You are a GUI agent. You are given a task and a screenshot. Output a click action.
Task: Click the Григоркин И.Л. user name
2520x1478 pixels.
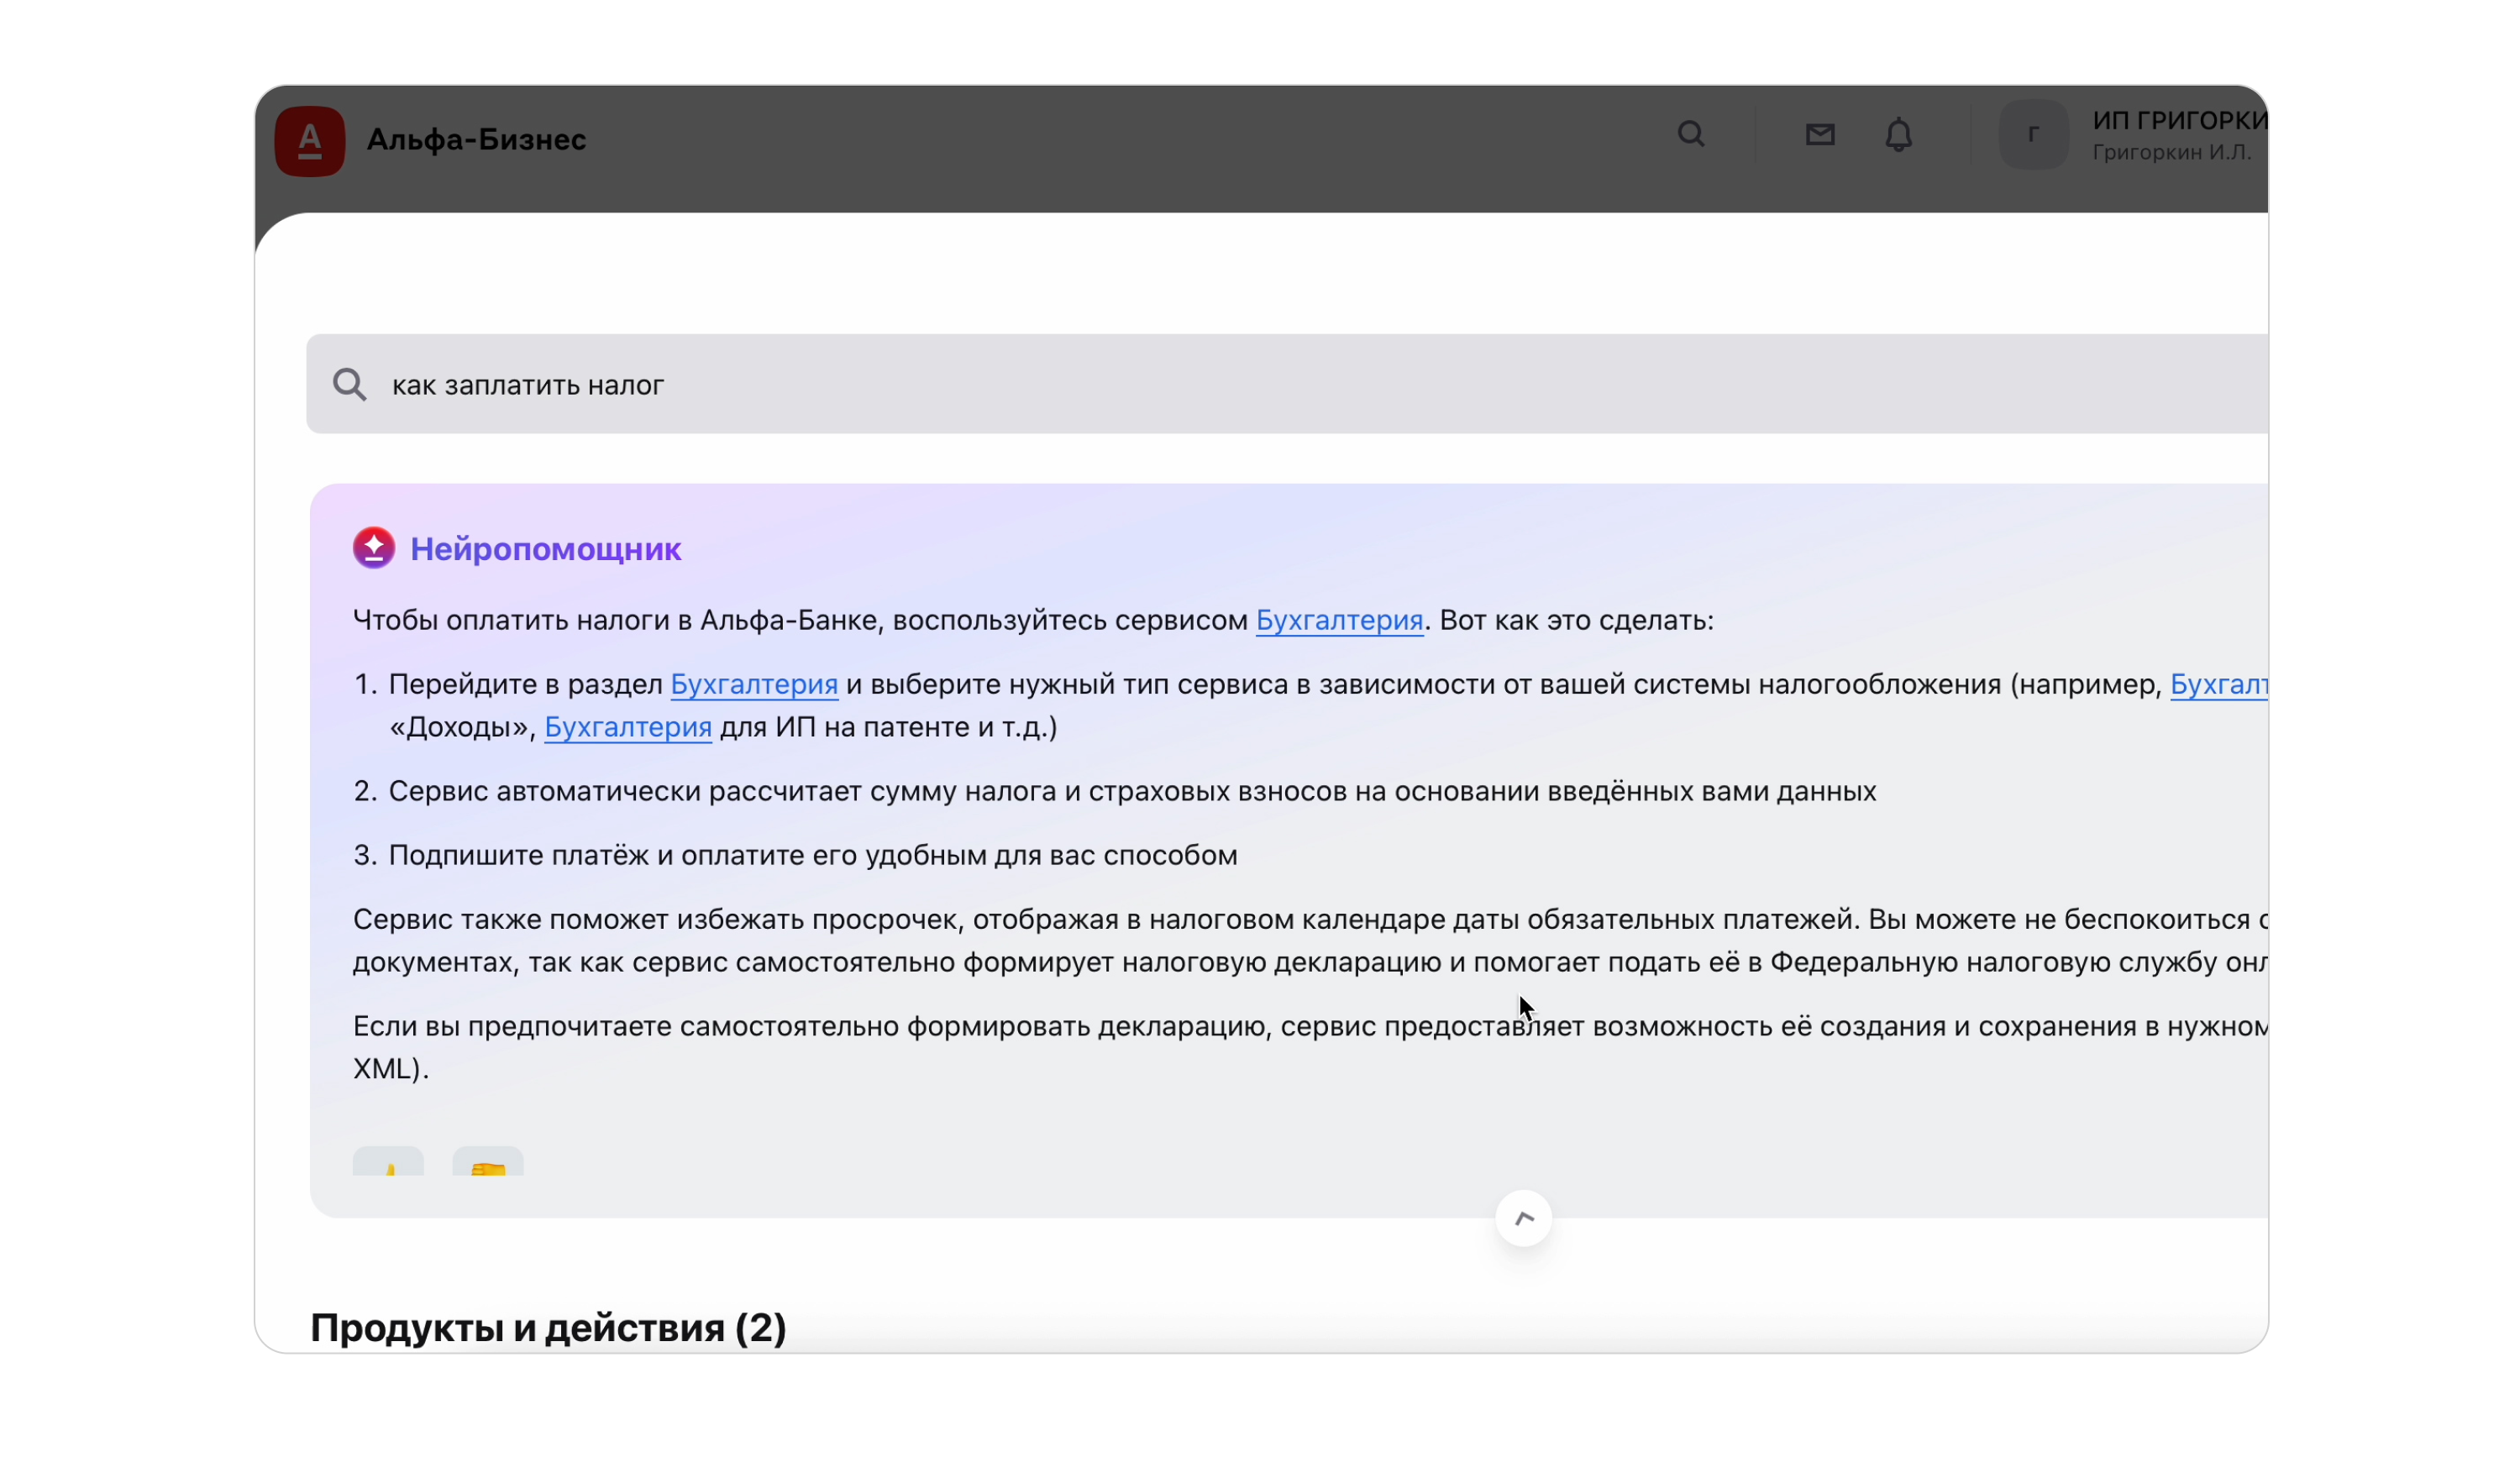click(x=2171, y=152)
